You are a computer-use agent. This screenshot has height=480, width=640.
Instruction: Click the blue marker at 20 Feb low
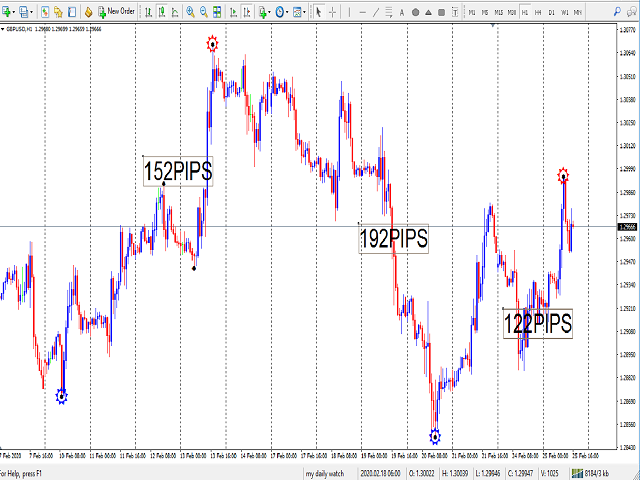pos(435,437)
